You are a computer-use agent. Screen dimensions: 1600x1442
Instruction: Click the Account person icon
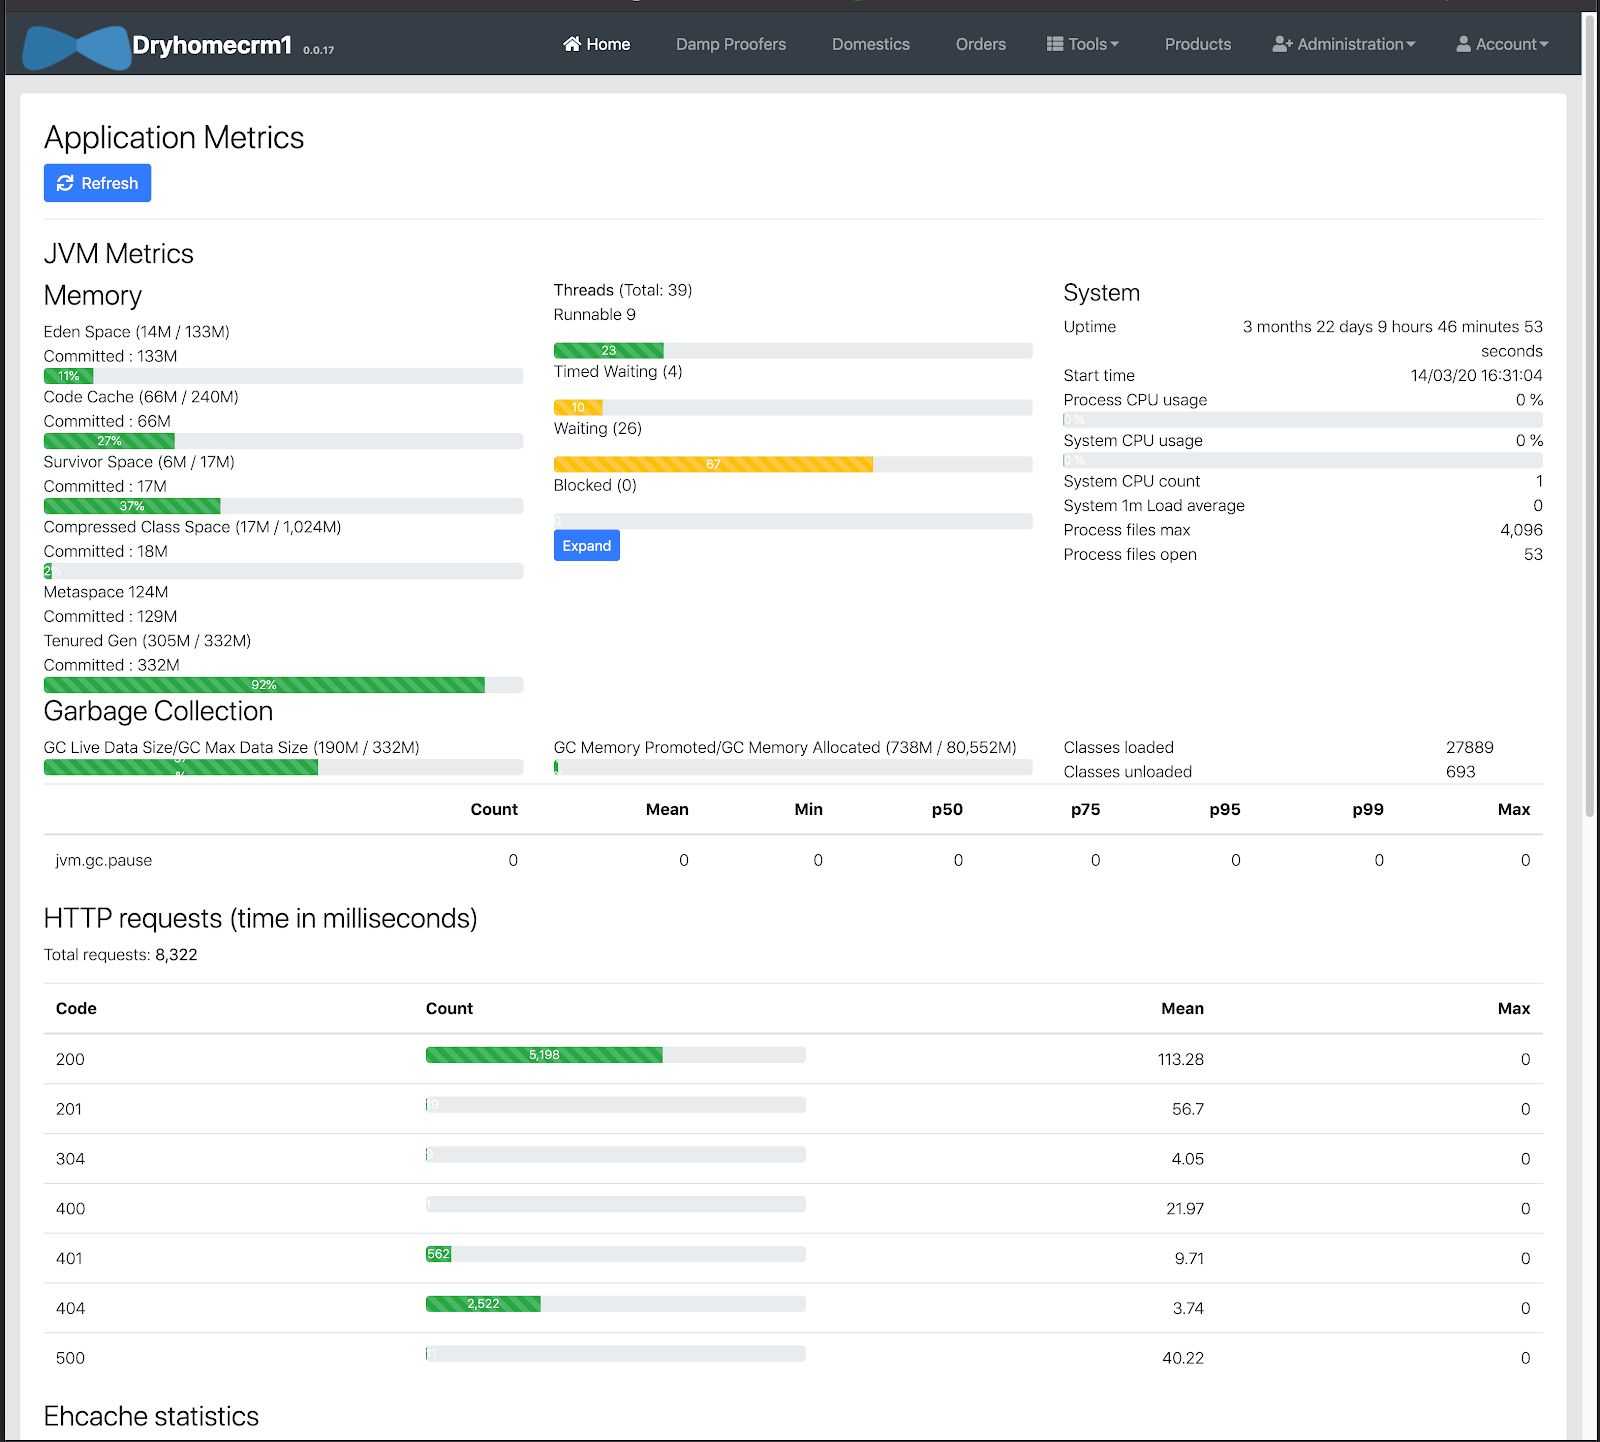[x=1463, y=44]
